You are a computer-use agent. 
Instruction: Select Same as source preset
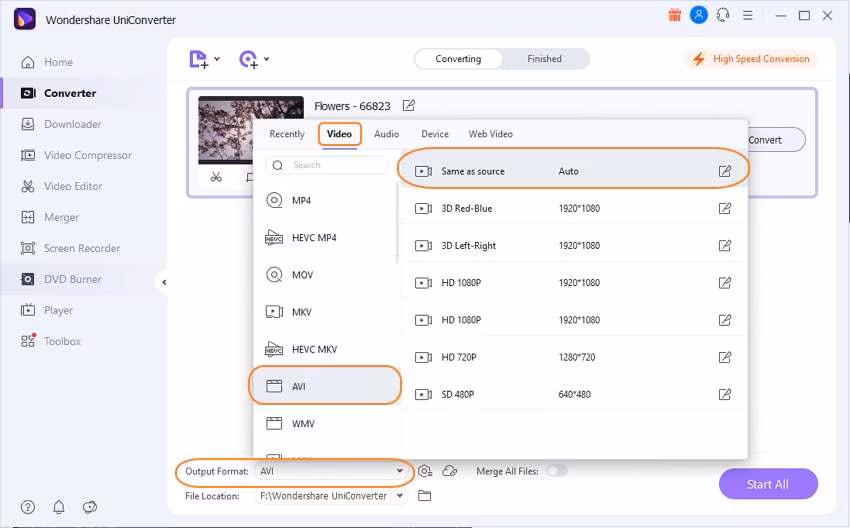point(574,171)
